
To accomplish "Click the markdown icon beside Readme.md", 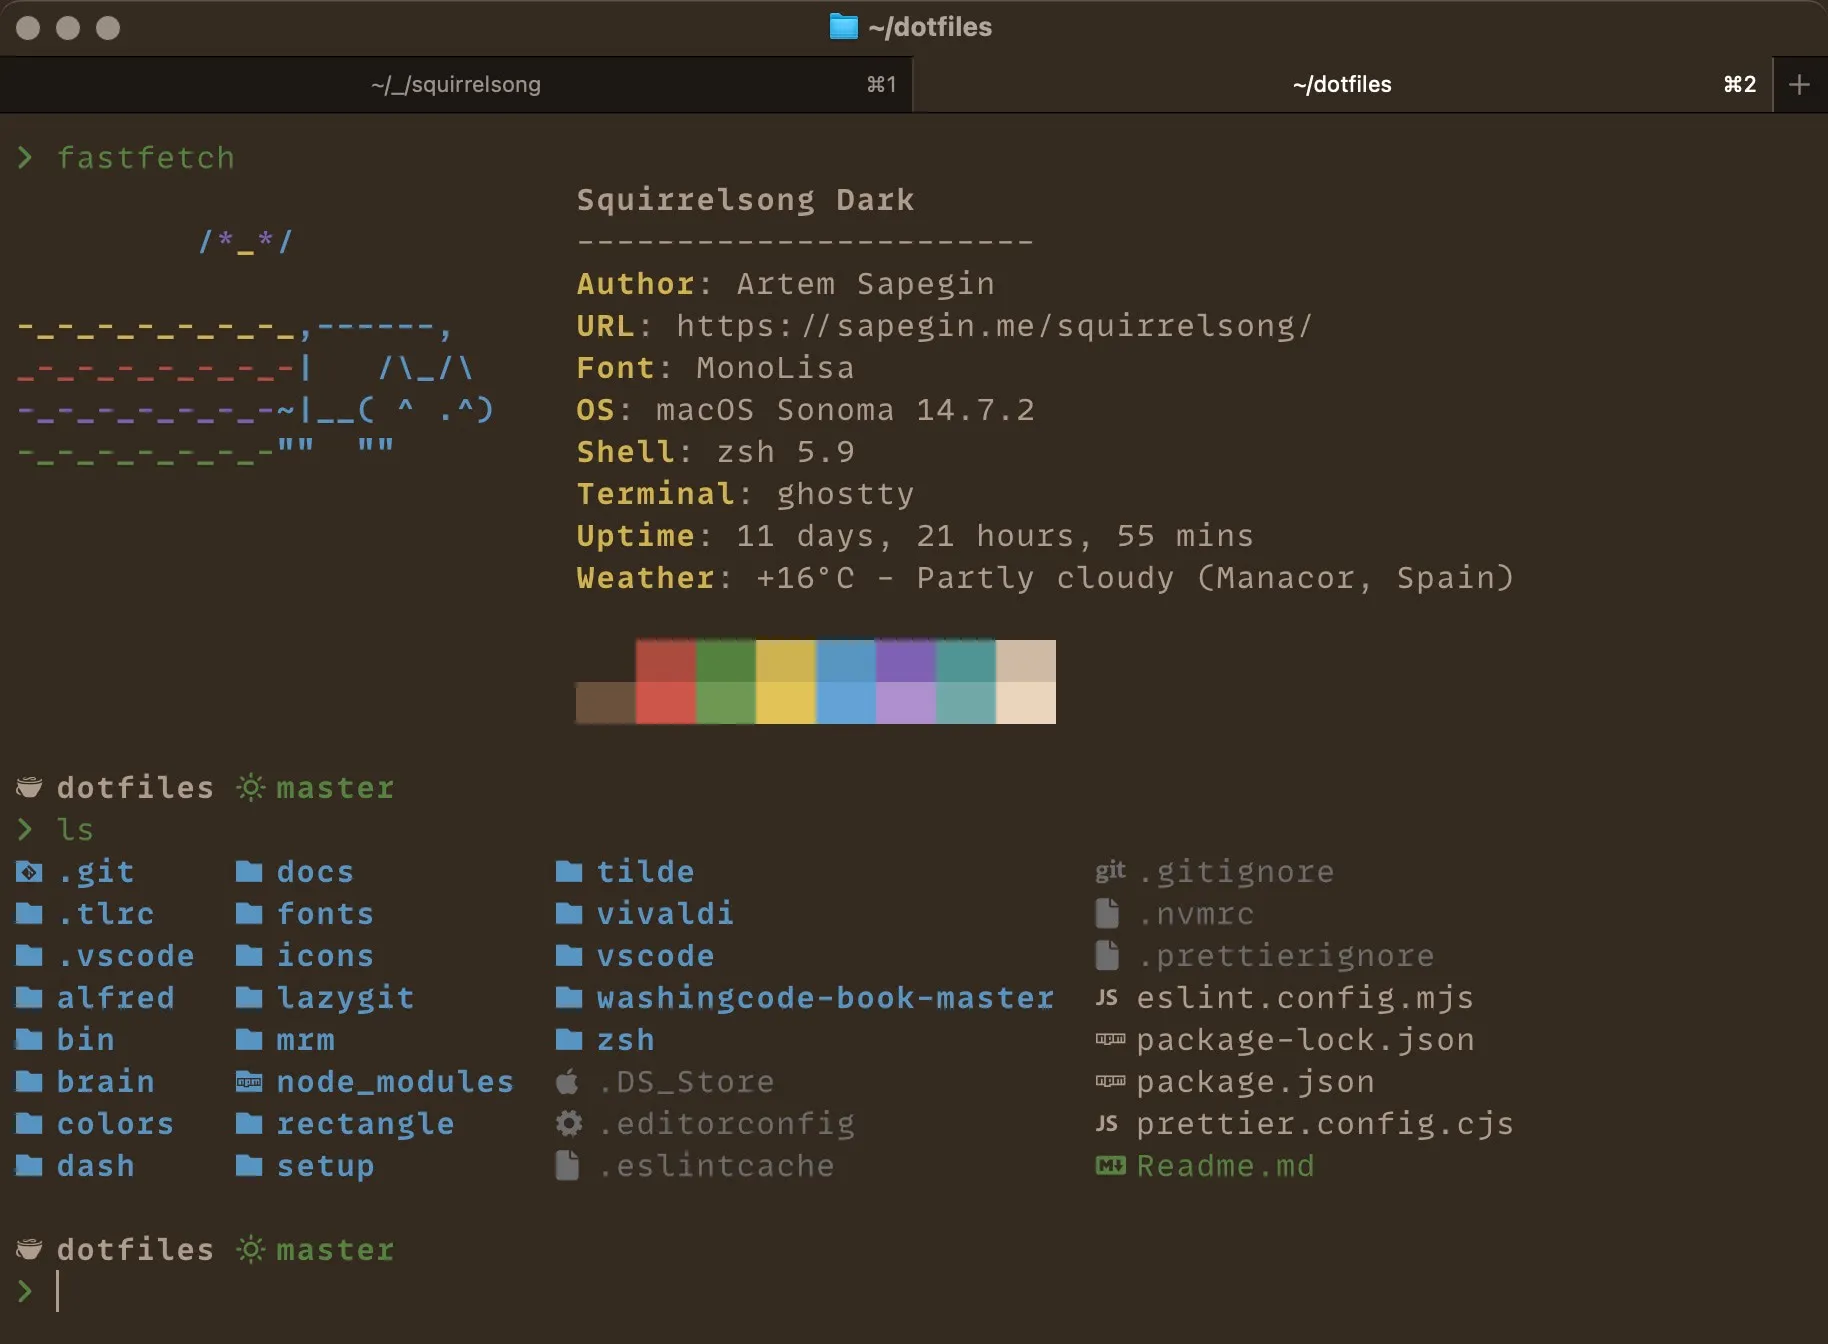I will 1110,1166.
